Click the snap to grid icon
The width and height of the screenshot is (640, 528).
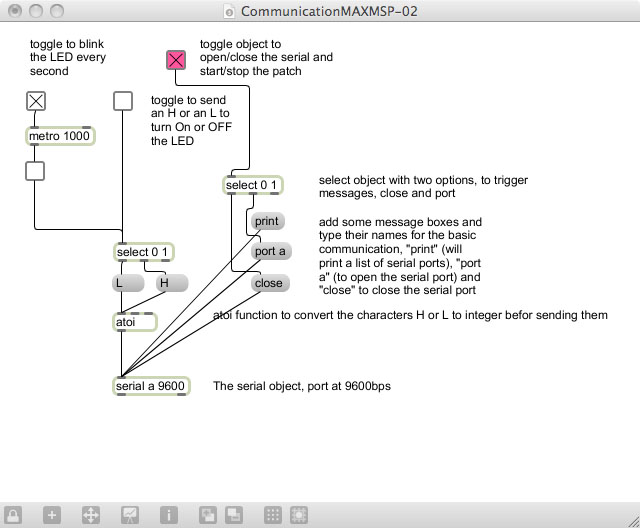298,515
